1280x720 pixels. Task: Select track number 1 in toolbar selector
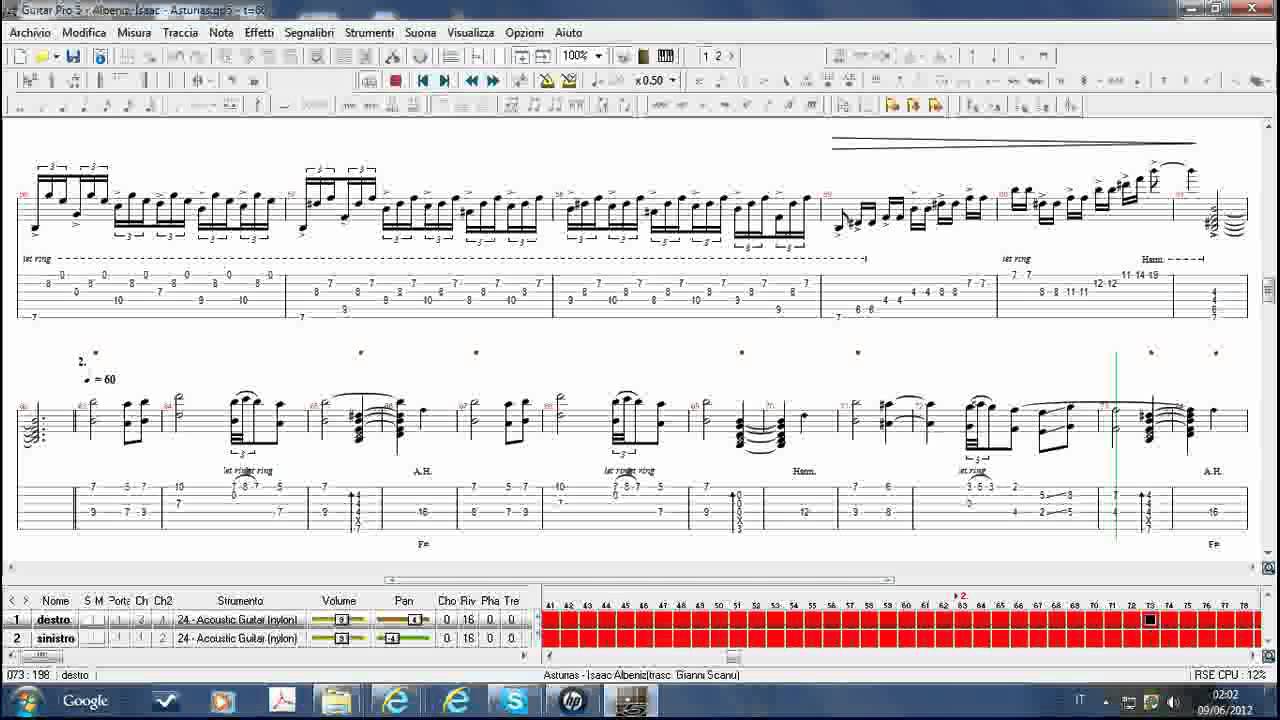[x=706, y=56]
